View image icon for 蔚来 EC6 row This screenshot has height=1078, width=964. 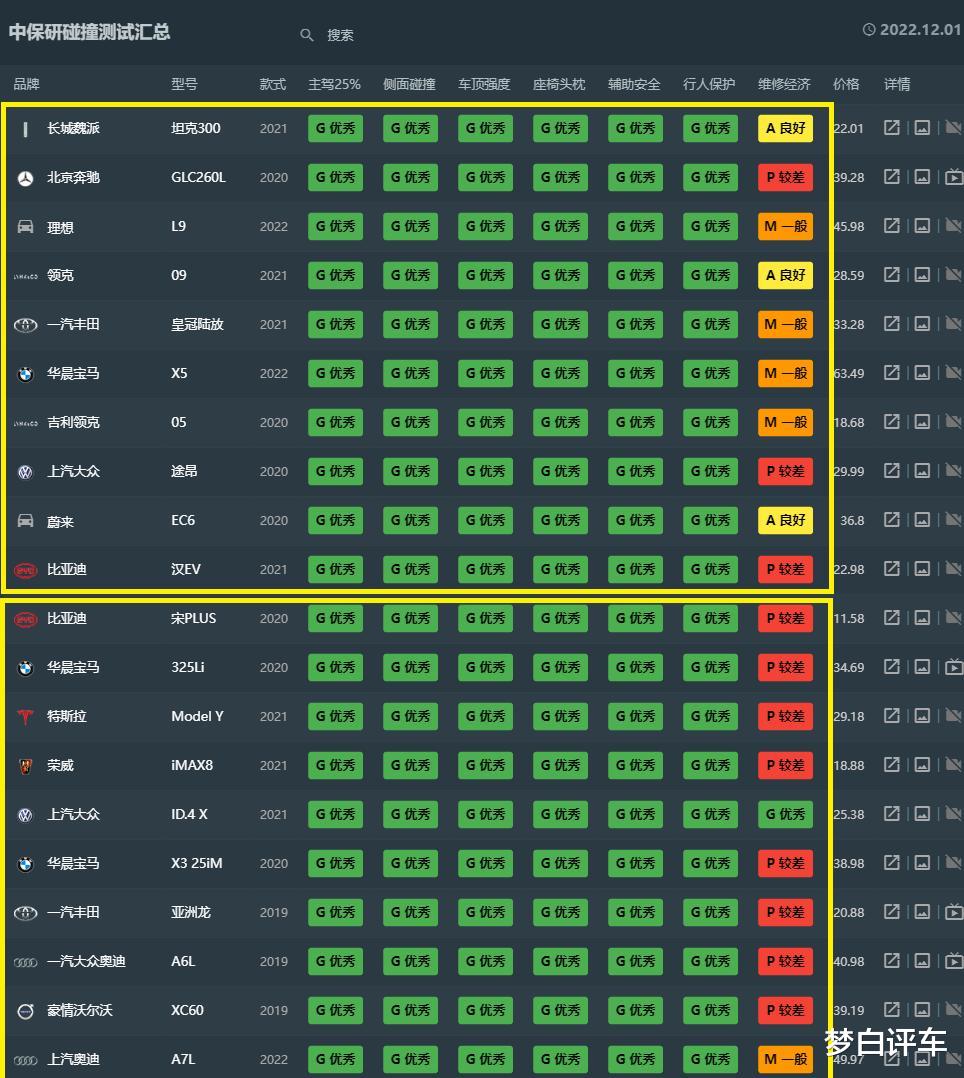click(922, 520)
